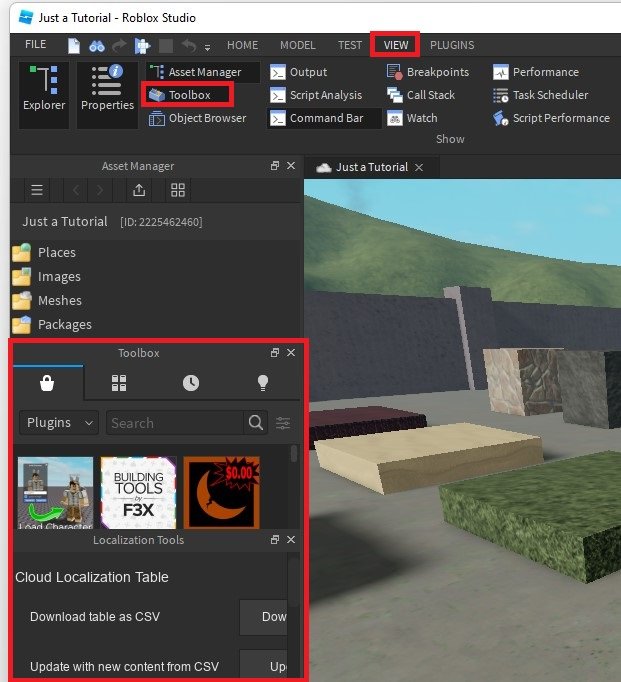Click the Asset Manager back arrow
This screenshot has width=621, height=682.
tap(76, 190)
